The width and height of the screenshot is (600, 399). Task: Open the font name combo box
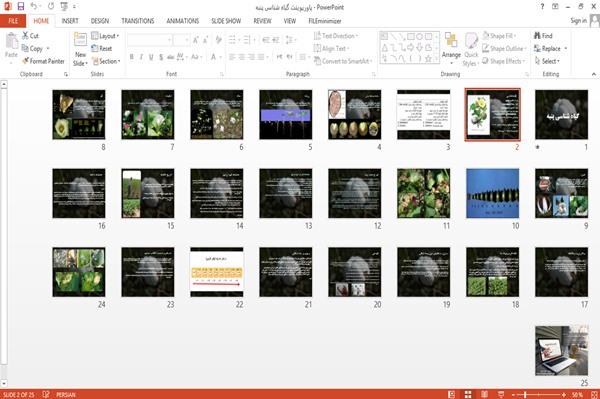pyautogui.click(x=149, y=40)
